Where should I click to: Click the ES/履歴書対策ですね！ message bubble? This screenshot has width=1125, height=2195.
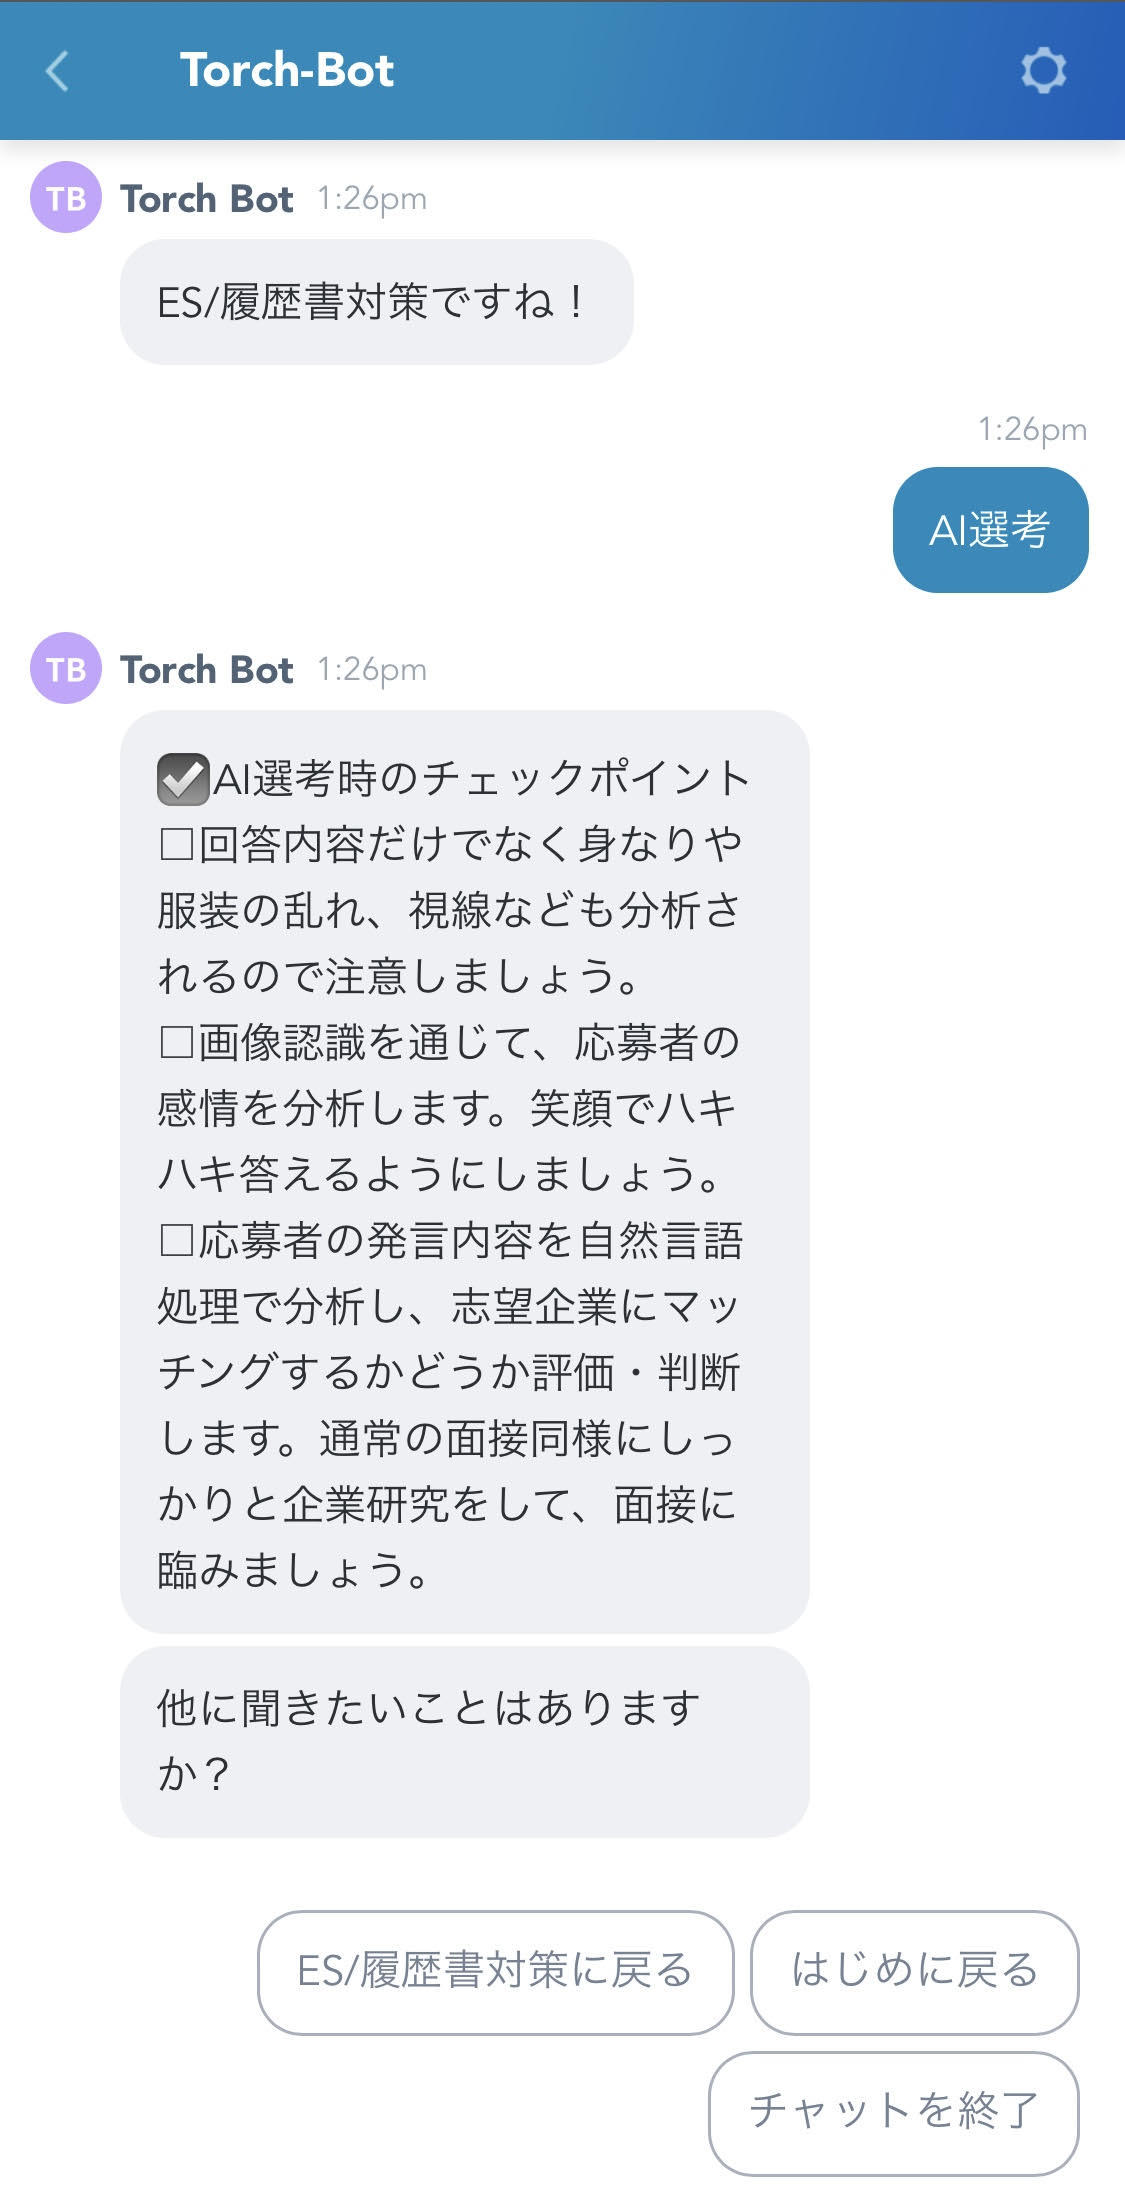coord(376,302)
